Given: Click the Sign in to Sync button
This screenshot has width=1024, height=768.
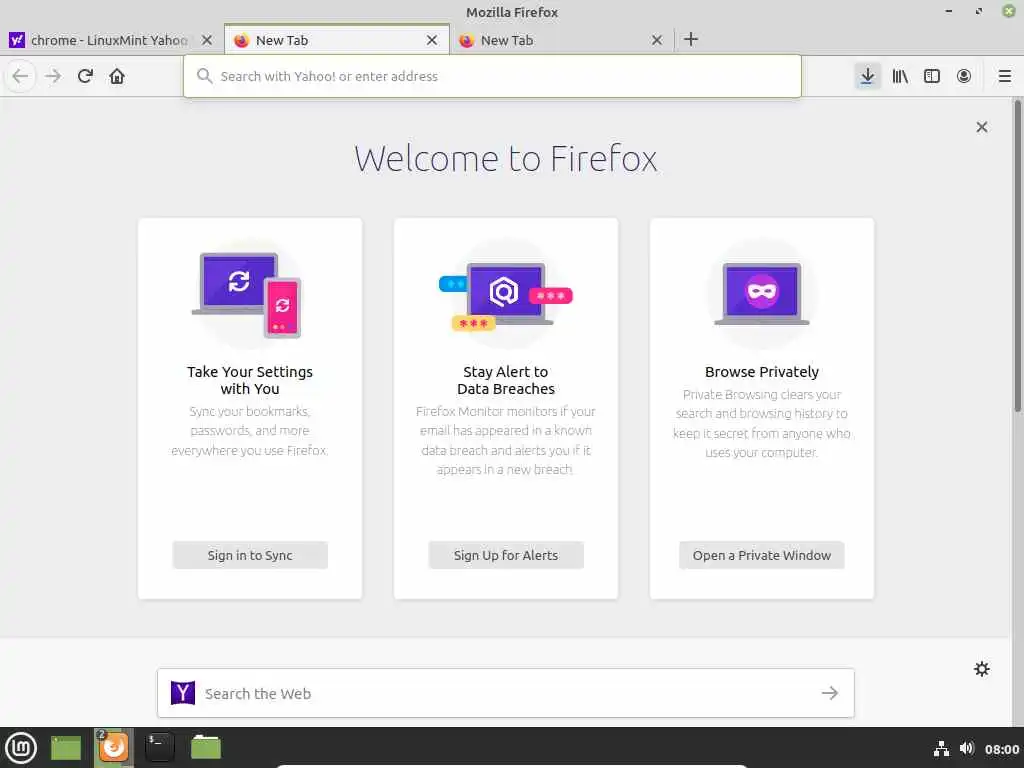Looking at the screenshot, I should pos(250,555).
